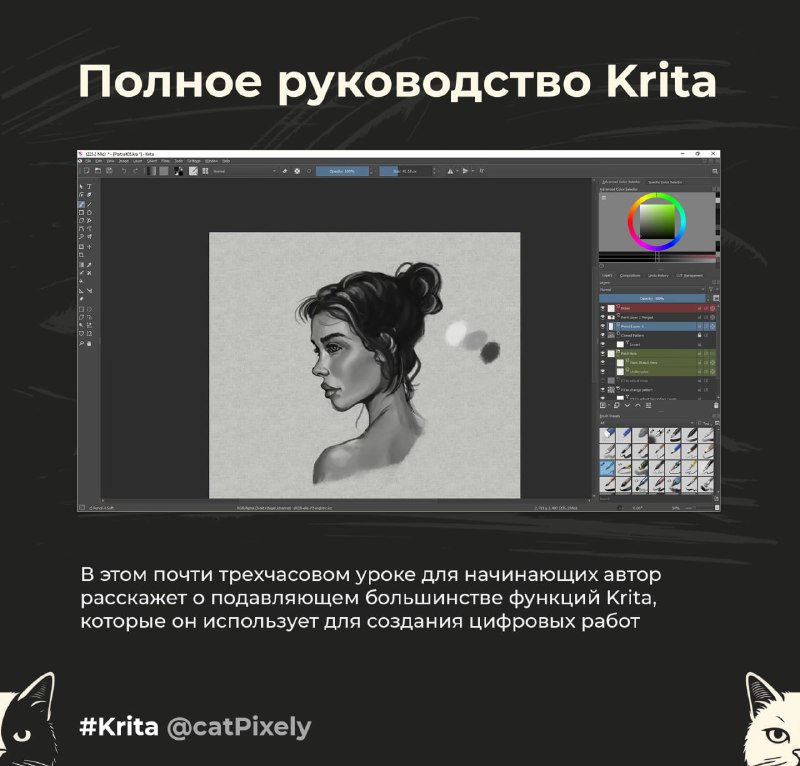Click the @catPixely handle
The height and width of the screenshot is (766, 800).
(x=239, y=727)
